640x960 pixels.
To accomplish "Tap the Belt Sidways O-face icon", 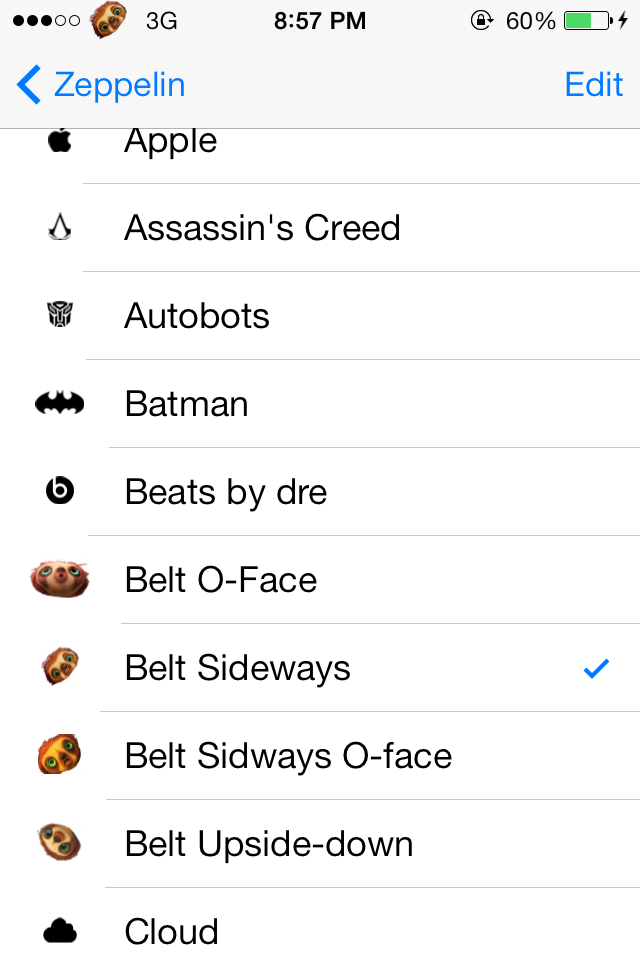I will click(x=59, y=755).
